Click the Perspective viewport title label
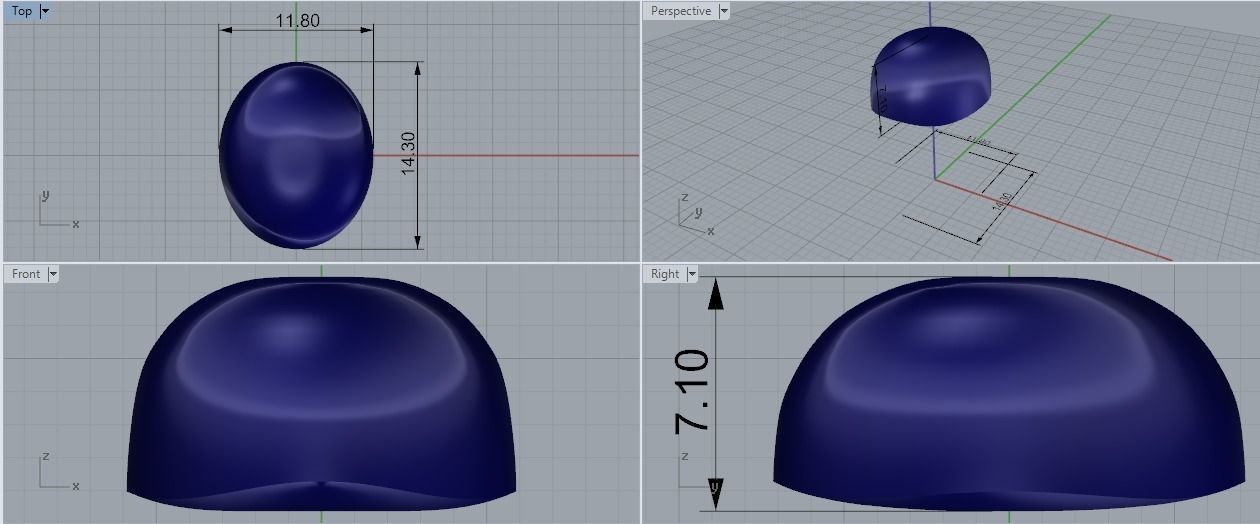This screenshot has height=524, width=1260. coord(681,11)
